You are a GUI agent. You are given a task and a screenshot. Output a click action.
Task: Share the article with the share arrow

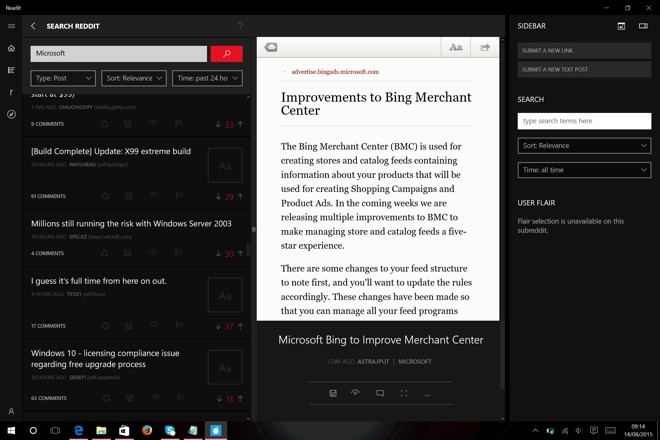(485, 47)
